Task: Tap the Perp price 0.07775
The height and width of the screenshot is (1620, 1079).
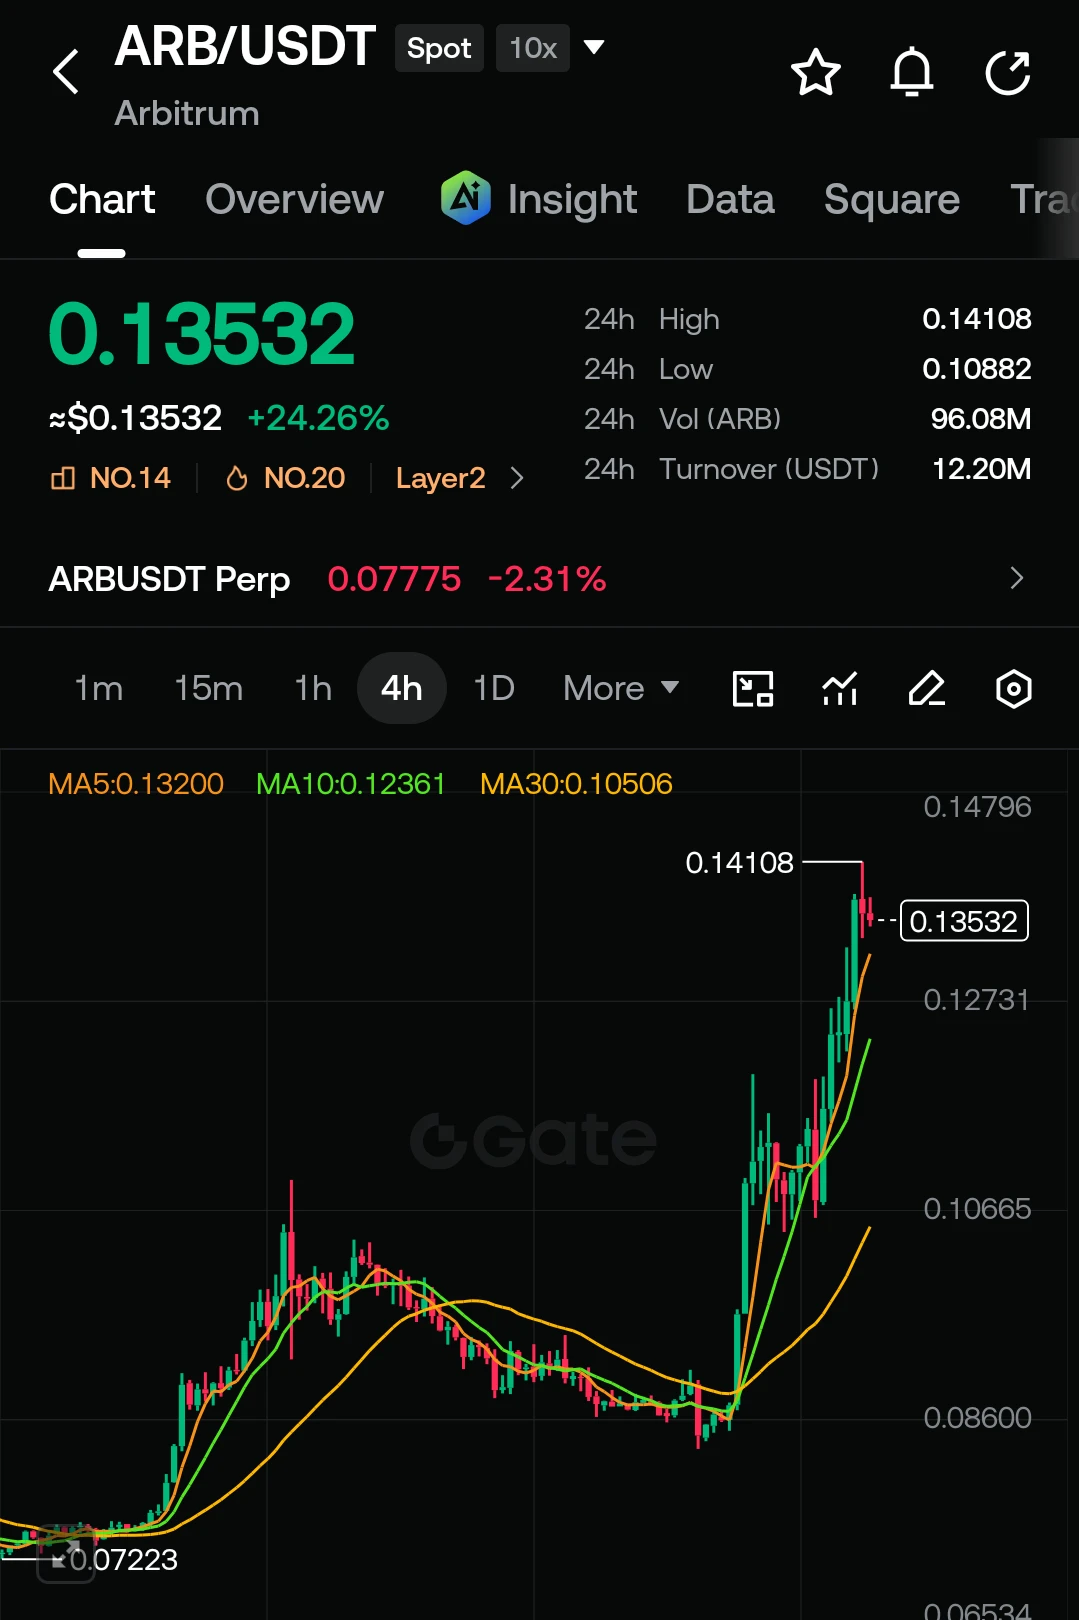Action: point(394,579)
